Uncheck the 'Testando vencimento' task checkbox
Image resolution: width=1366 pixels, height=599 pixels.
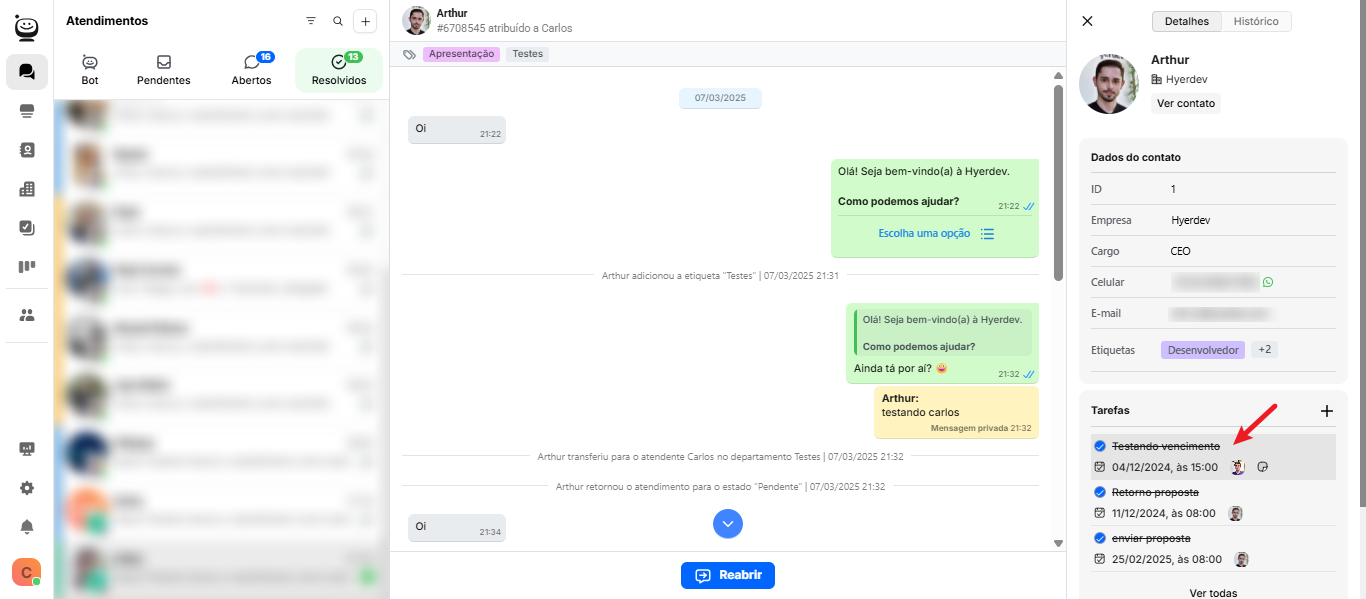[x=1100, y=446]
